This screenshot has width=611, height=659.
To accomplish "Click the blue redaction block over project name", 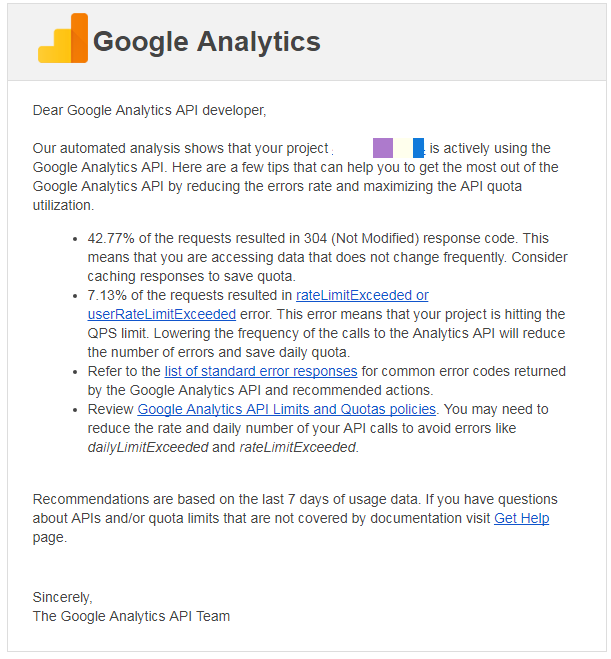I will point(418,148).
